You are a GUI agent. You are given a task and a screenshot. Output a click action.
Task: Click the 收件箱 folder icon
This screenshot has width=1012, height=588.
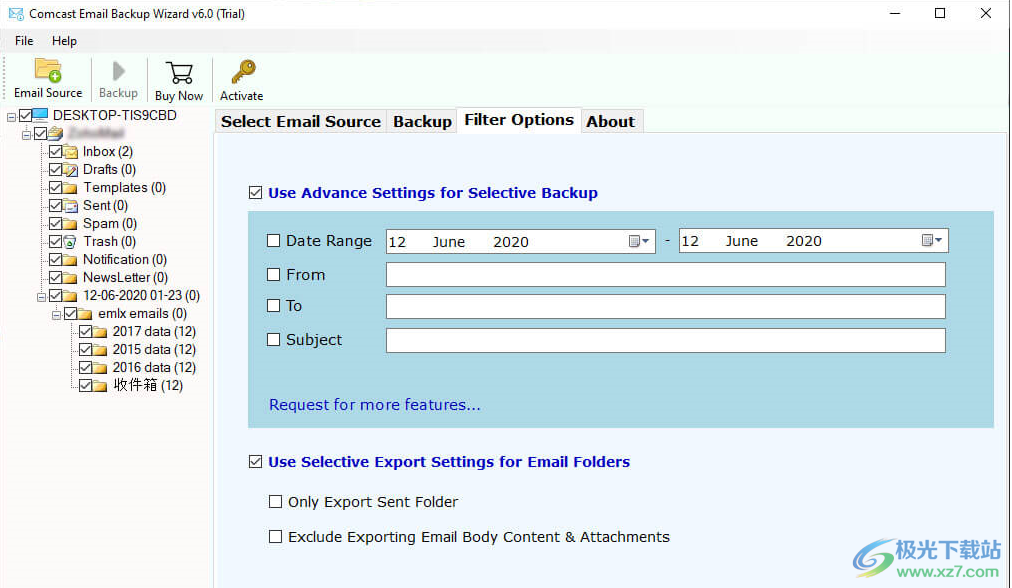(x=100, y=386)
